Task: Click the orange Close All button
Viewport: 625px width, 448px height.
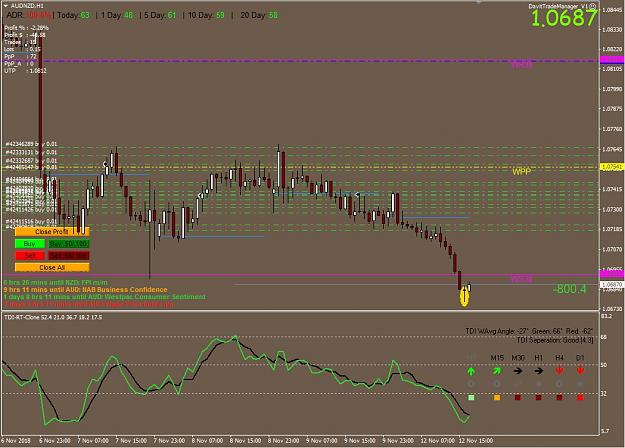Action: tap(52, 267)
